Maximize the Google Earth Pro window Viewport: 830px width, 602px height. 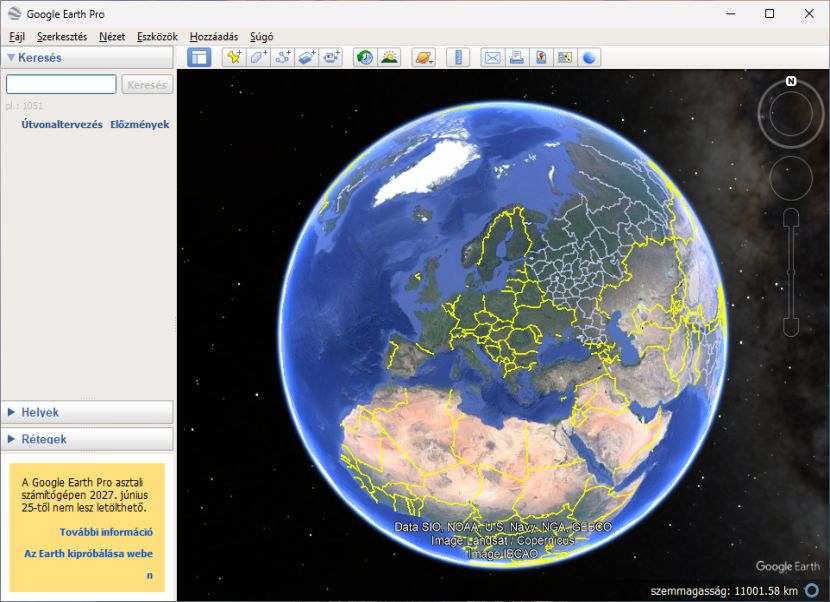pos(770,14)
